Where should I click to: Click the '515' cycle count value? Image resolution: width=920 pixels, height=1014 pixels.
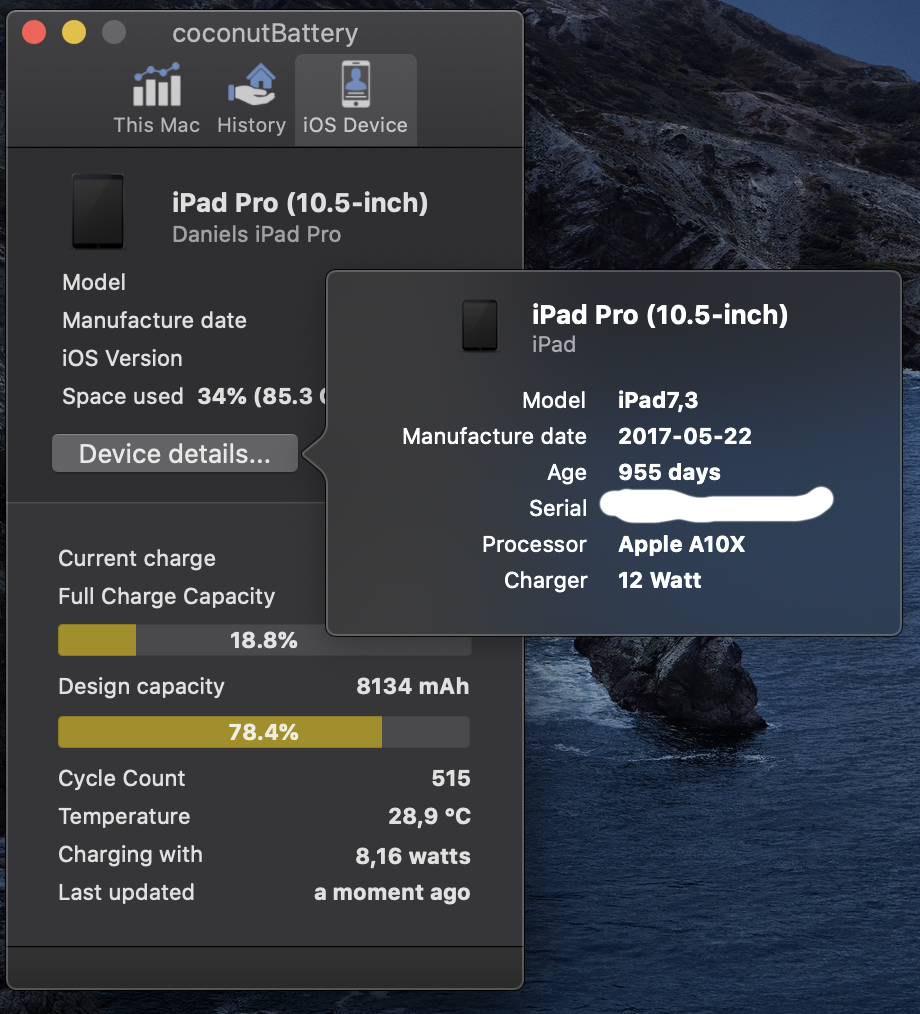tap(451, 778)
